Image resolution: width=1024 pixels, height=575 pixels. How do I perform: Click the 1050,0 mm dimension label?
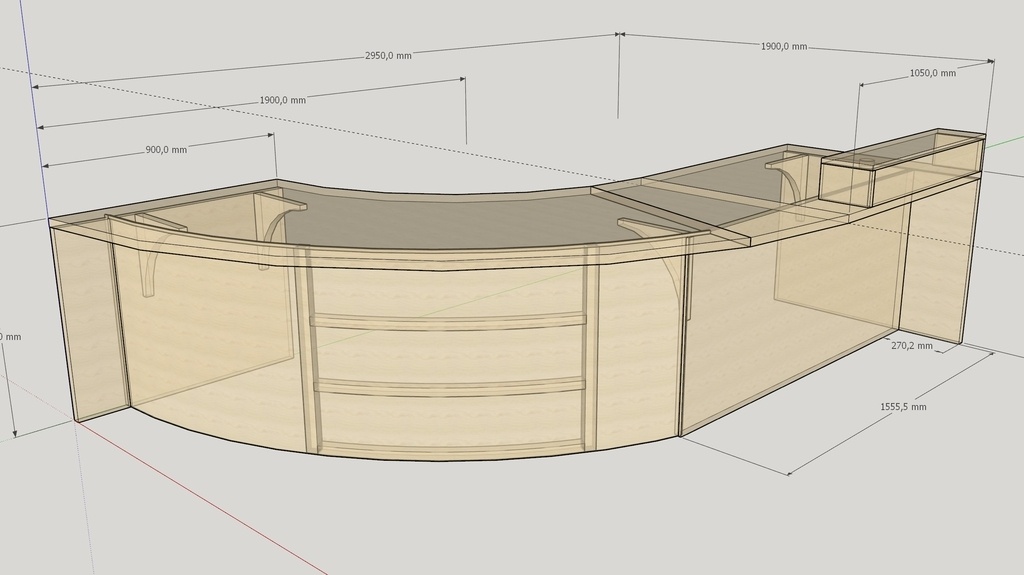point(932,73)
